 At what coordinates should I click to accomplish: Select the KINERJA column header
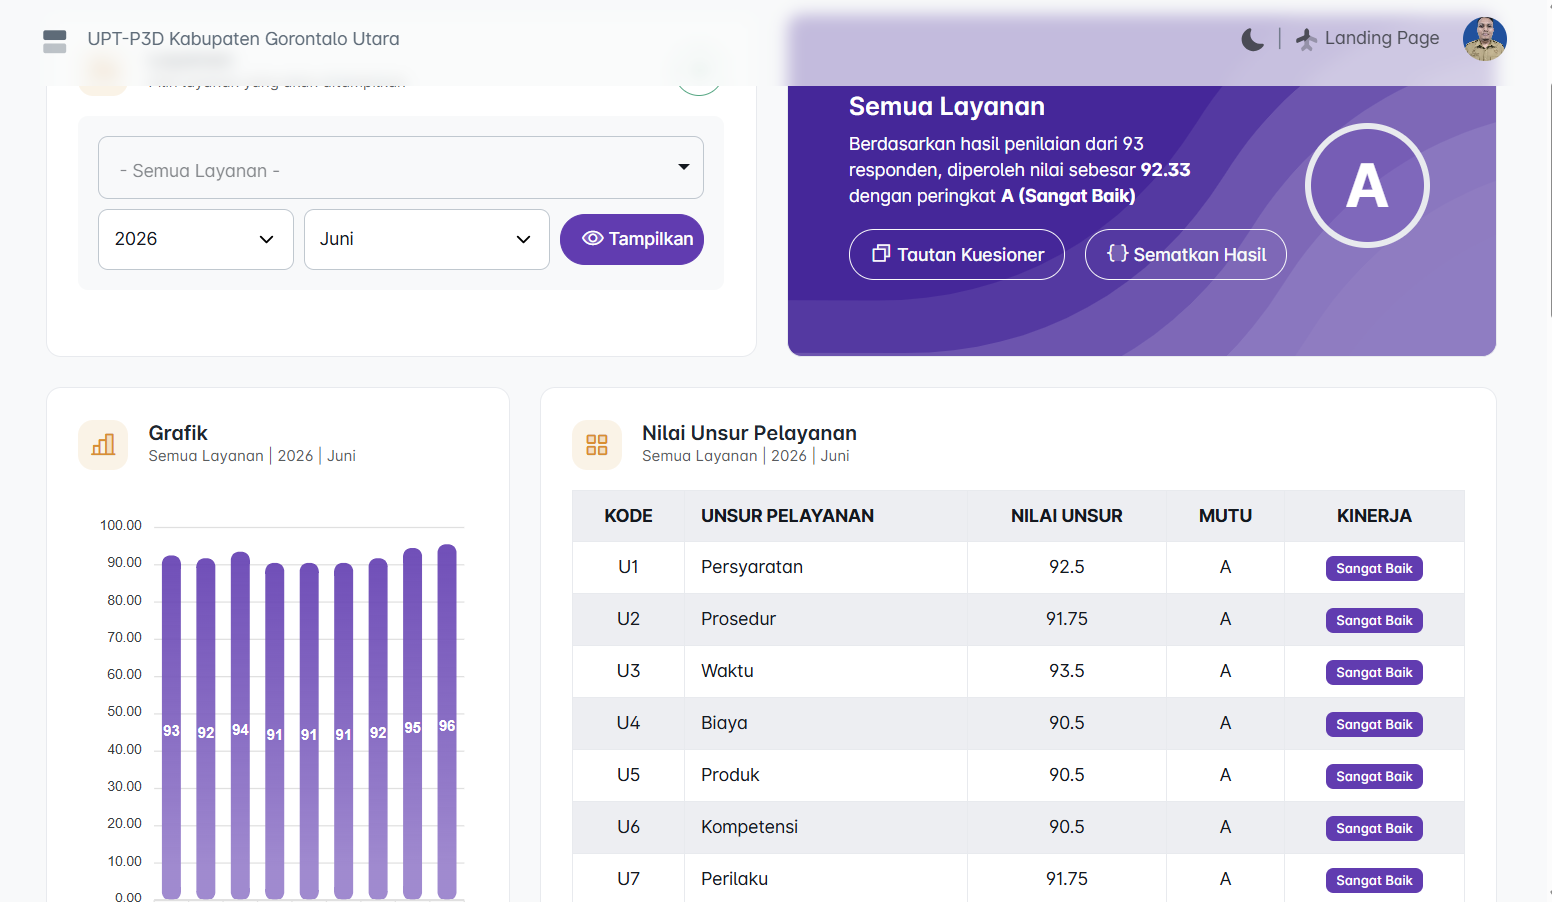pos(1374,516)
